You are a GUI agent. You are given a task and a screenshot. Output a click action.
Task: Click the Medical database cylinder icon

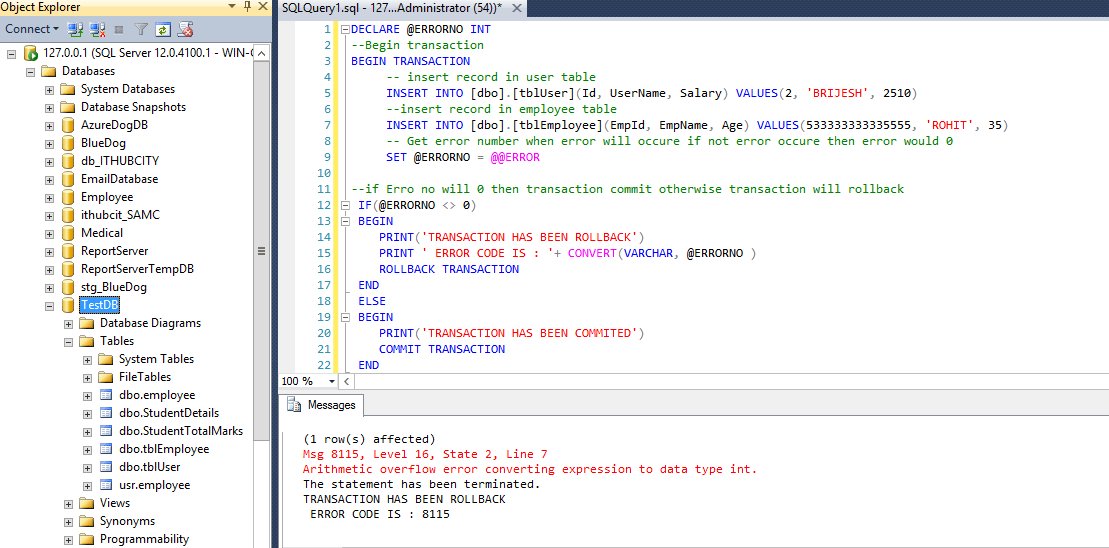[68, 233]
